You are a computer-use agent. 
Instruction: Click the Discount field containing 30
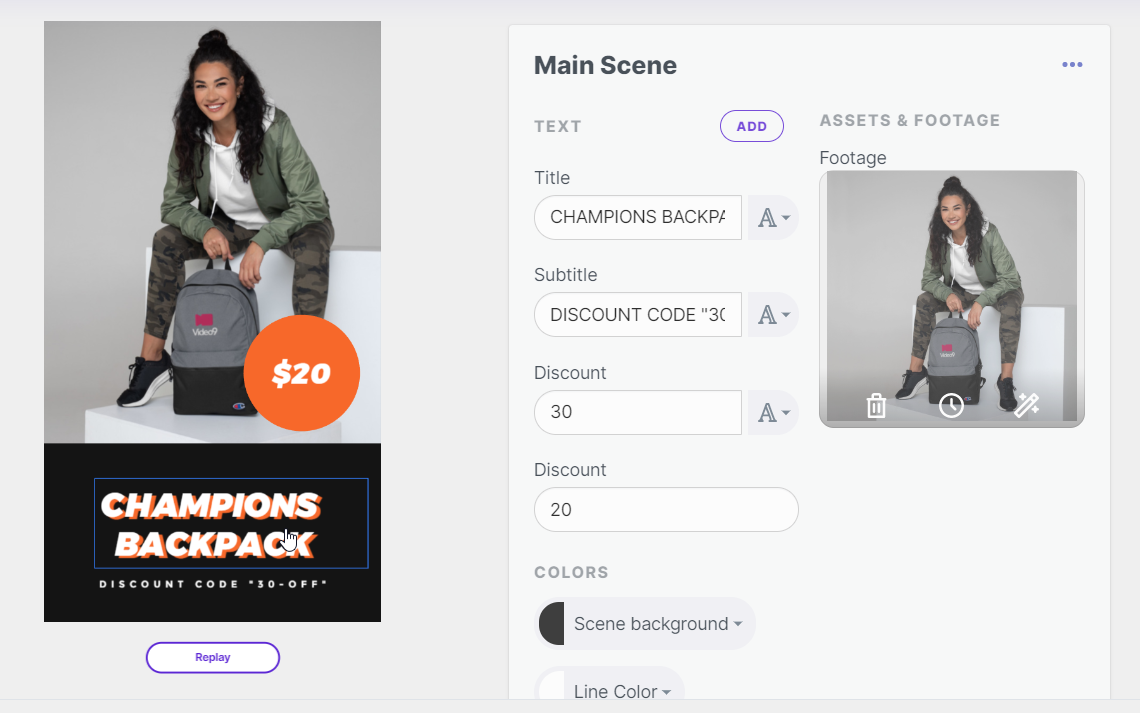(x=638, y=412)
